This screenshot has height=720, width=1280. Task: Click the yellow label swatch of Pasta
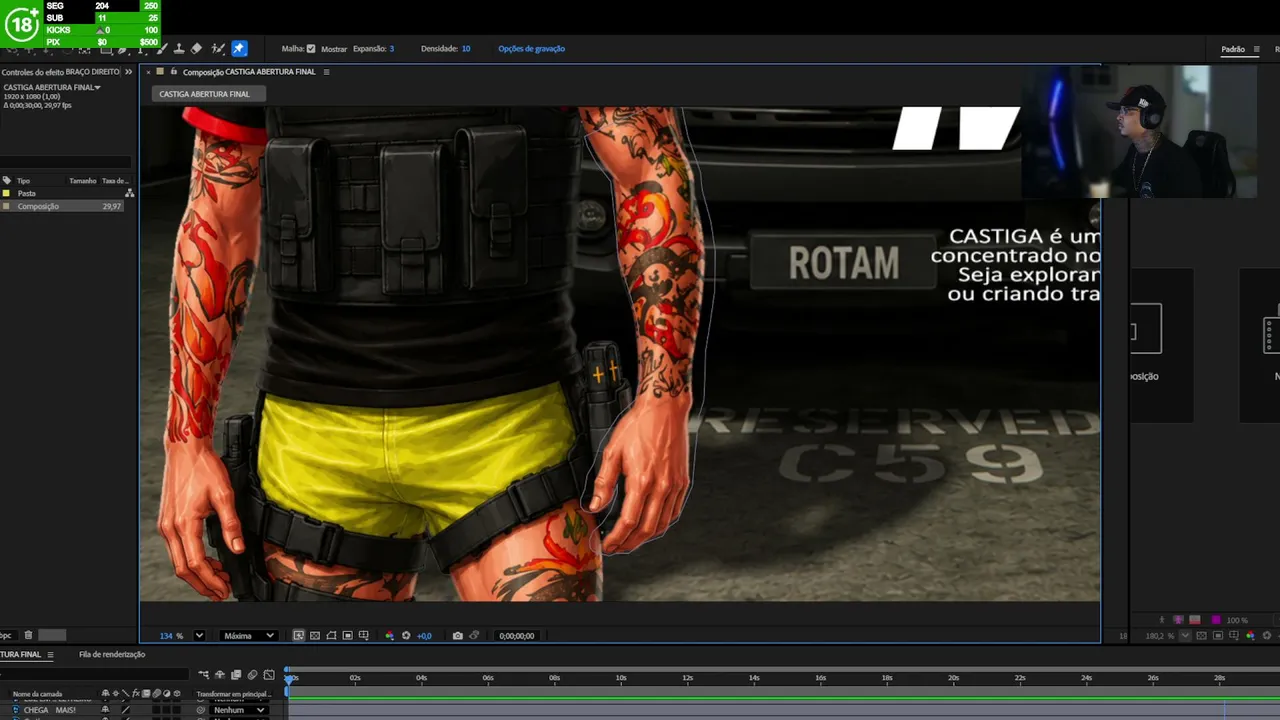pyautogui.click(x=7, y=193)
